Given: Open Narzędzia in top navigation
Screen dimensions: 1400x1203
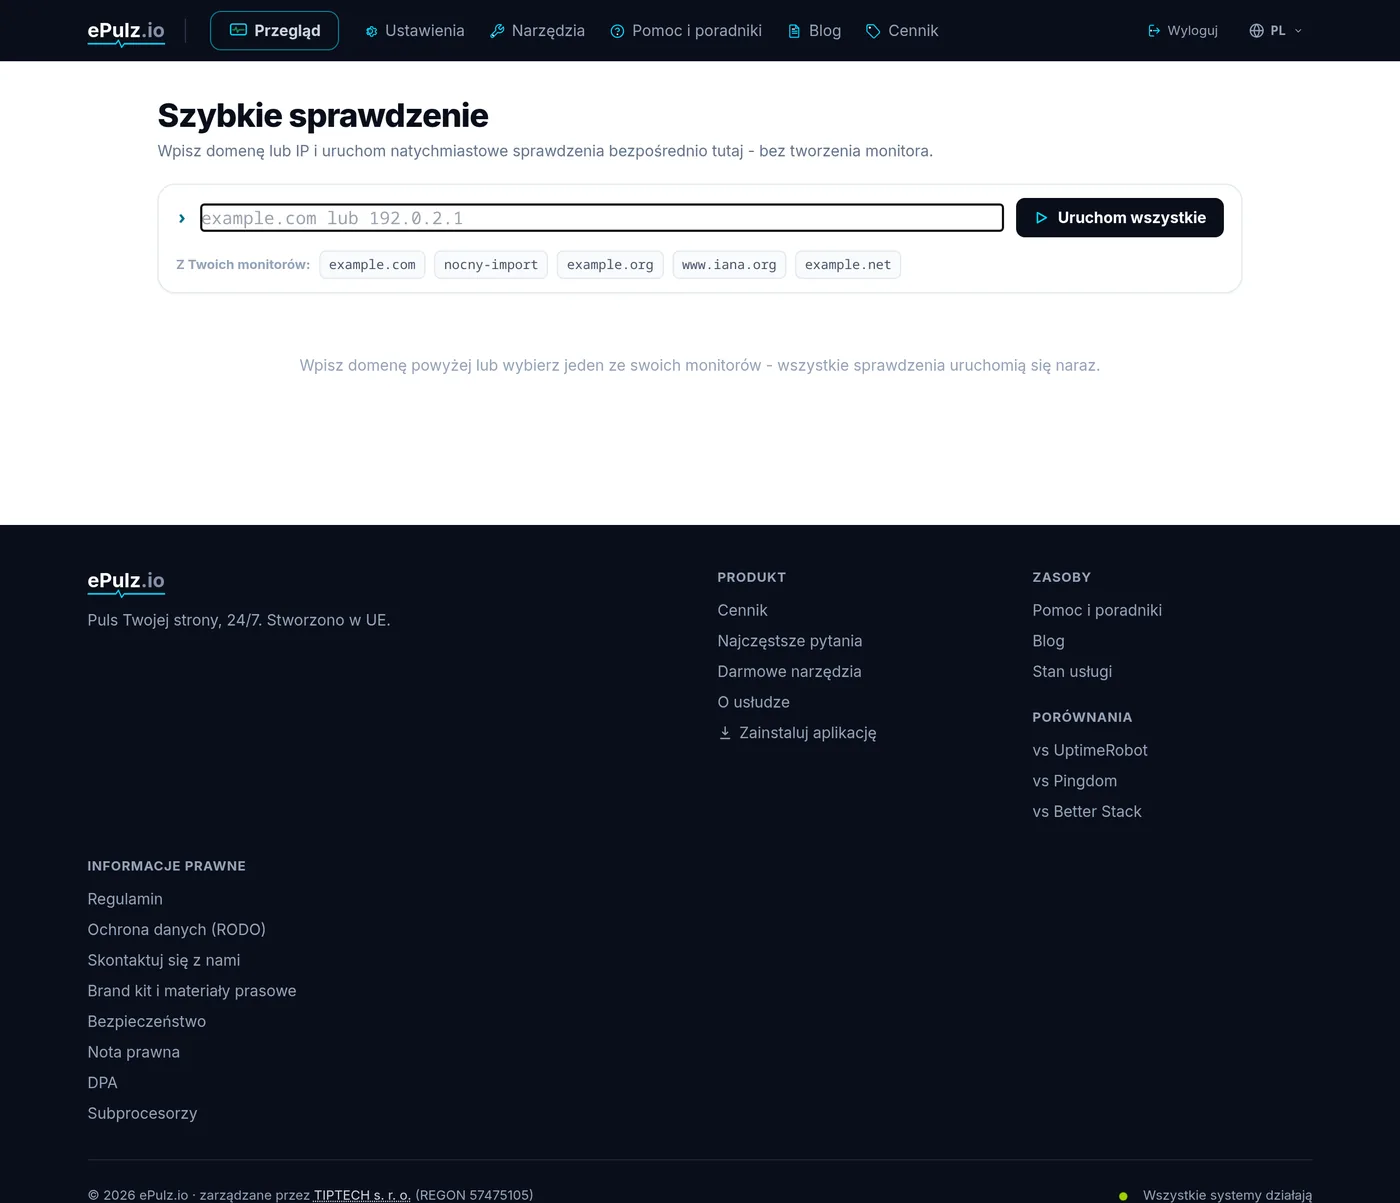Looking at the screenshot, I should 537,31.
